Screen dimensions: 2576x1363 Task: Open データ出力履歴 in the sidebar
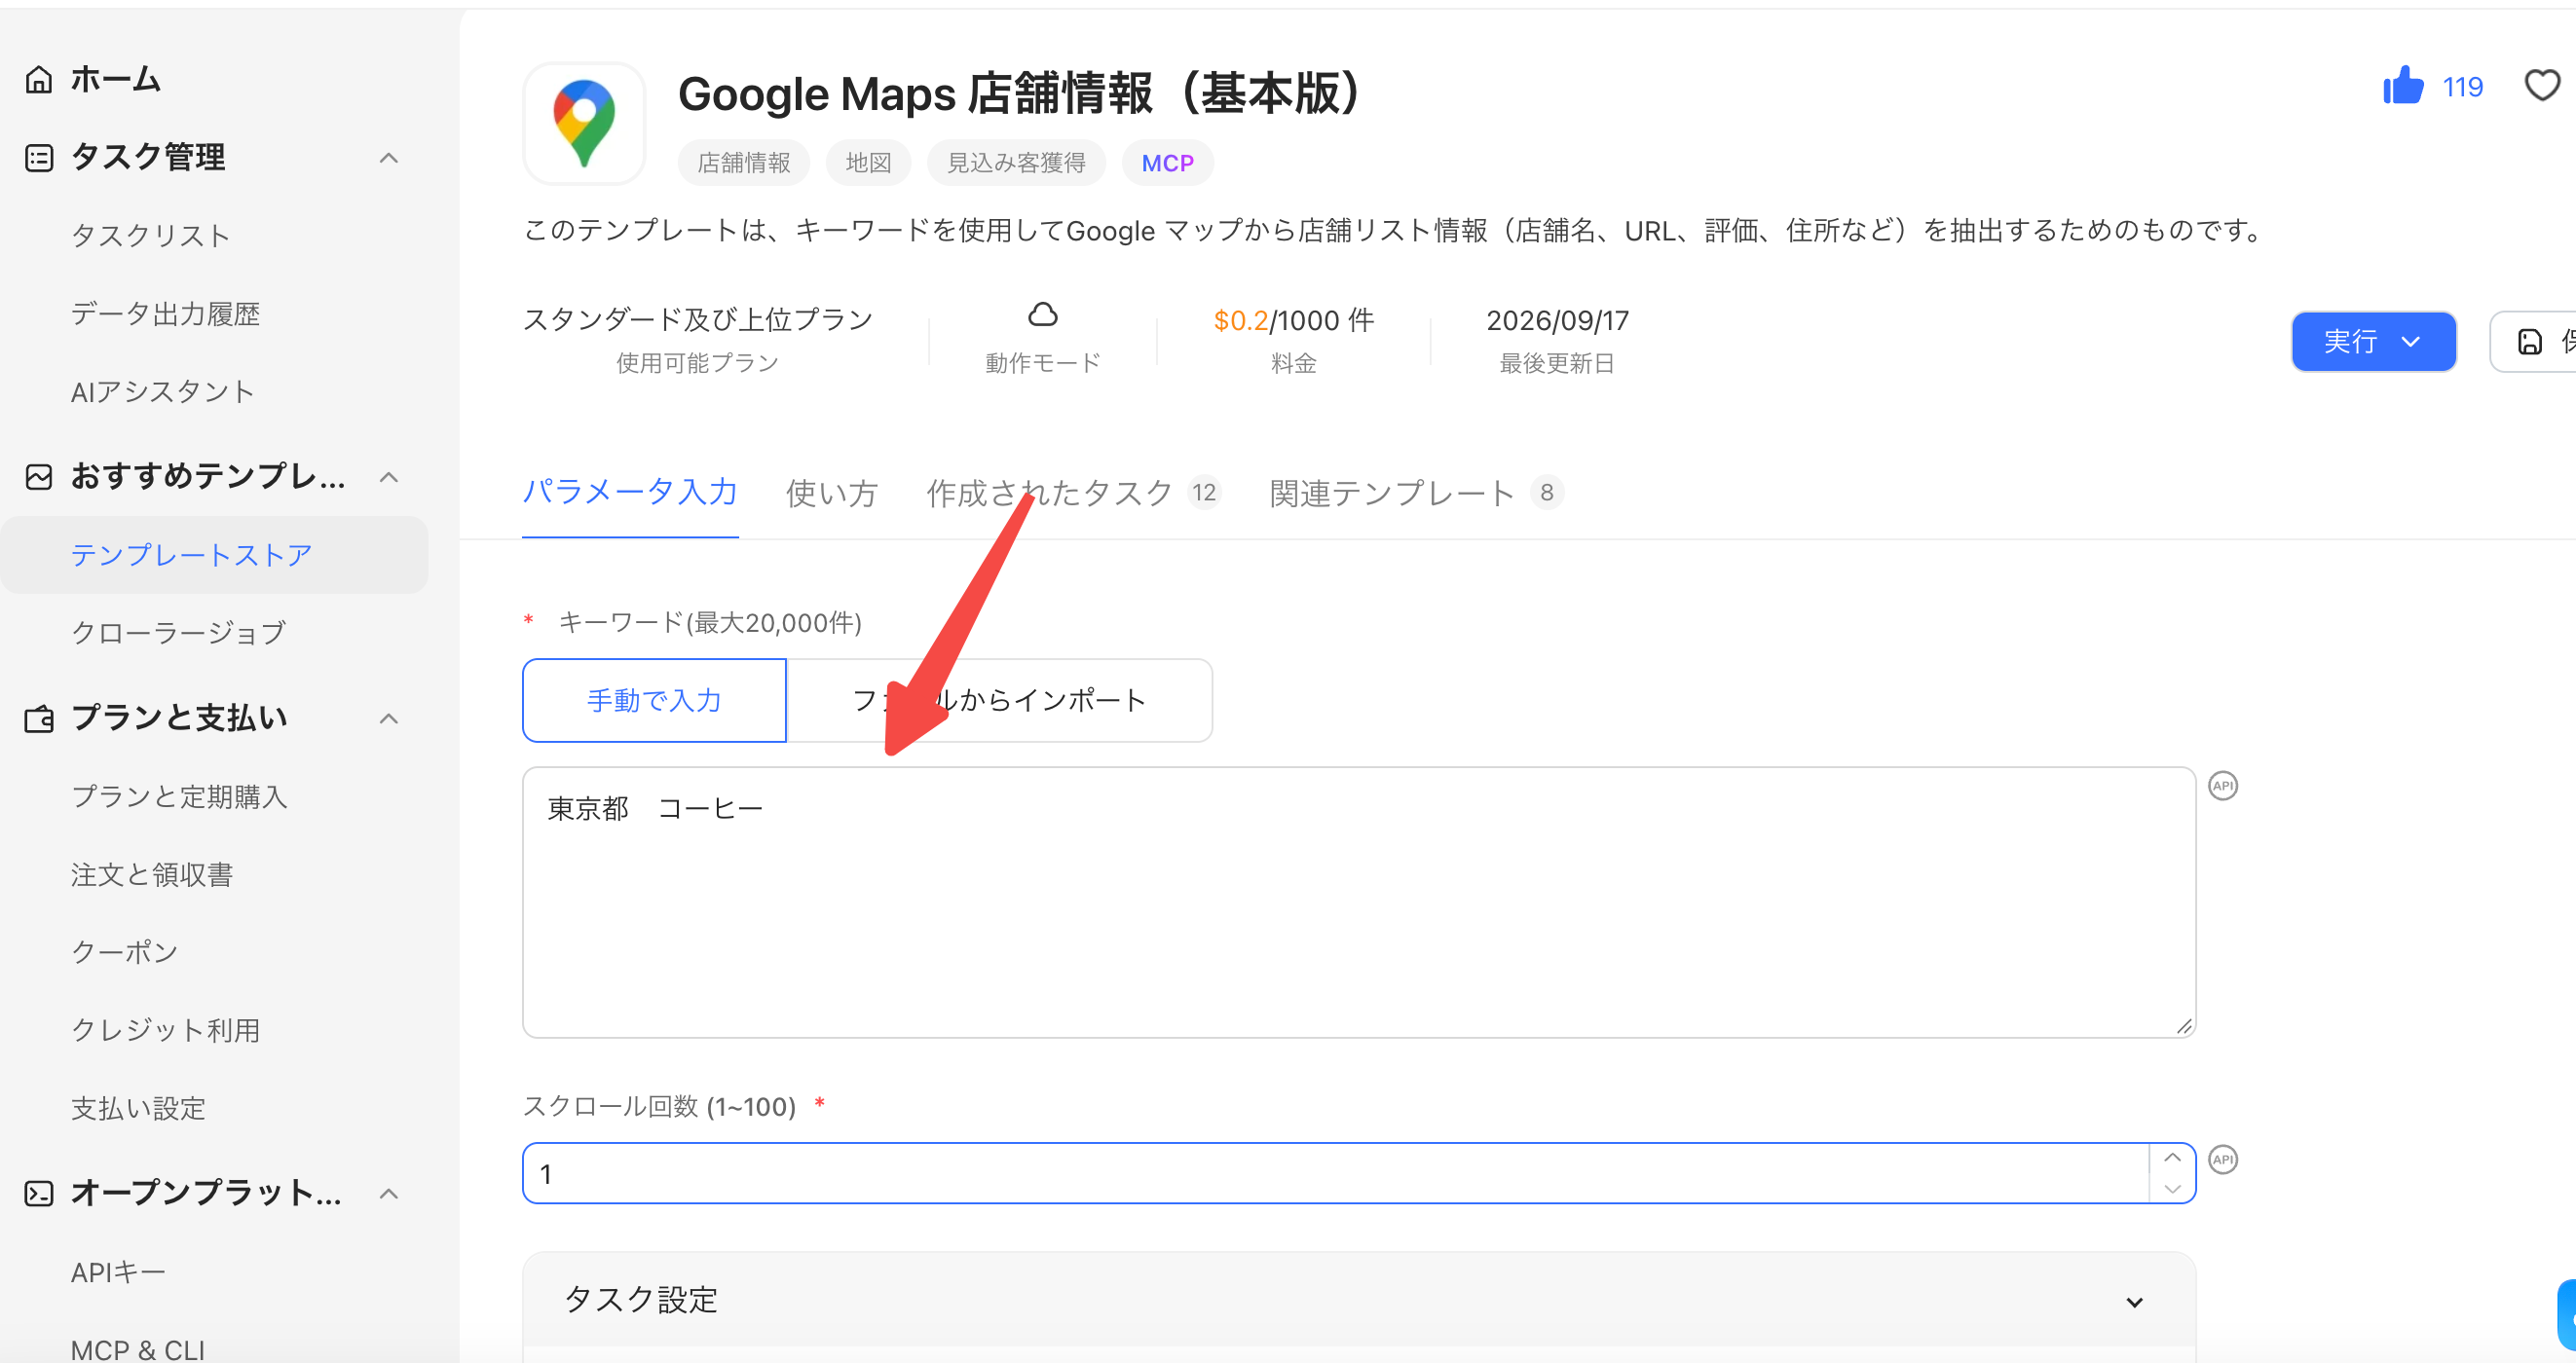click(x=165, y=314)
